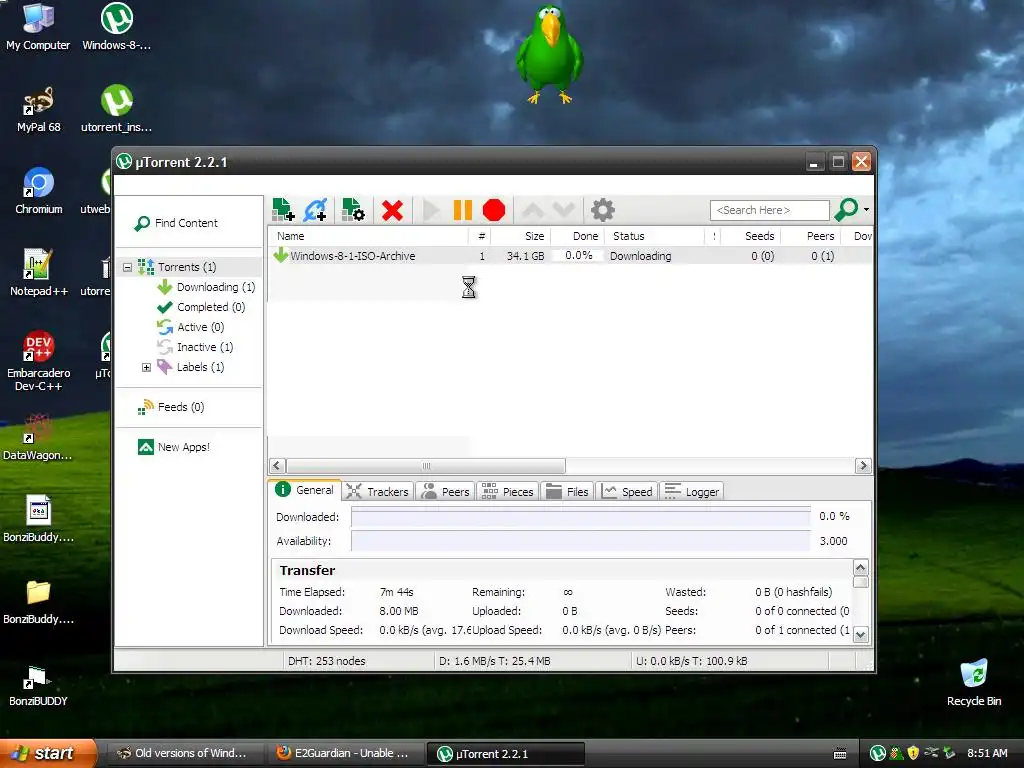Sort by the Size column header
This screenshot has height=768, width=1024.
coord(521,236)
